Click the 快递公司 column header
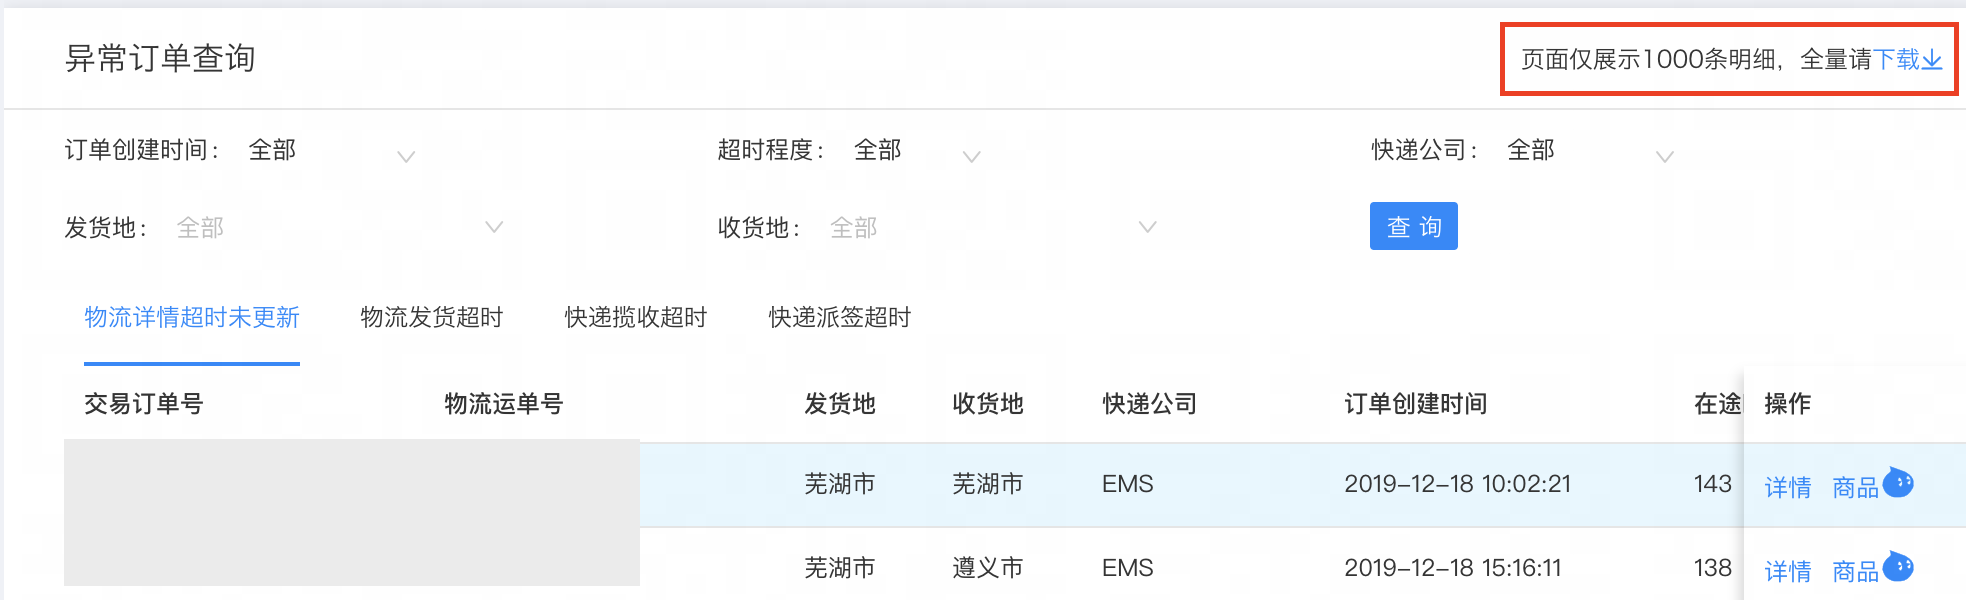This screenshot has width=1966, height=600. click(x=1149, y=404)
